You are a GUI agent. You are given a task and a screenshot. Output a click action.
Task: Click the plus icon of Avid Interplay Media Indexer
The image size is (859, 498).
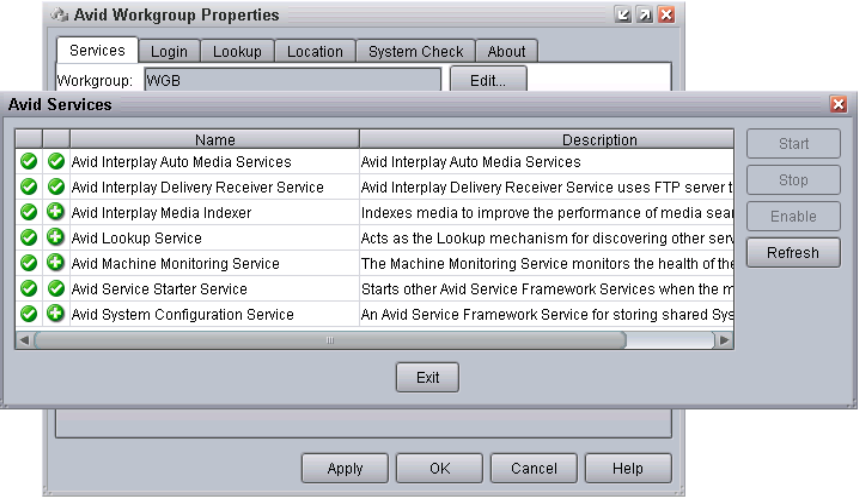tap(56, 212)
